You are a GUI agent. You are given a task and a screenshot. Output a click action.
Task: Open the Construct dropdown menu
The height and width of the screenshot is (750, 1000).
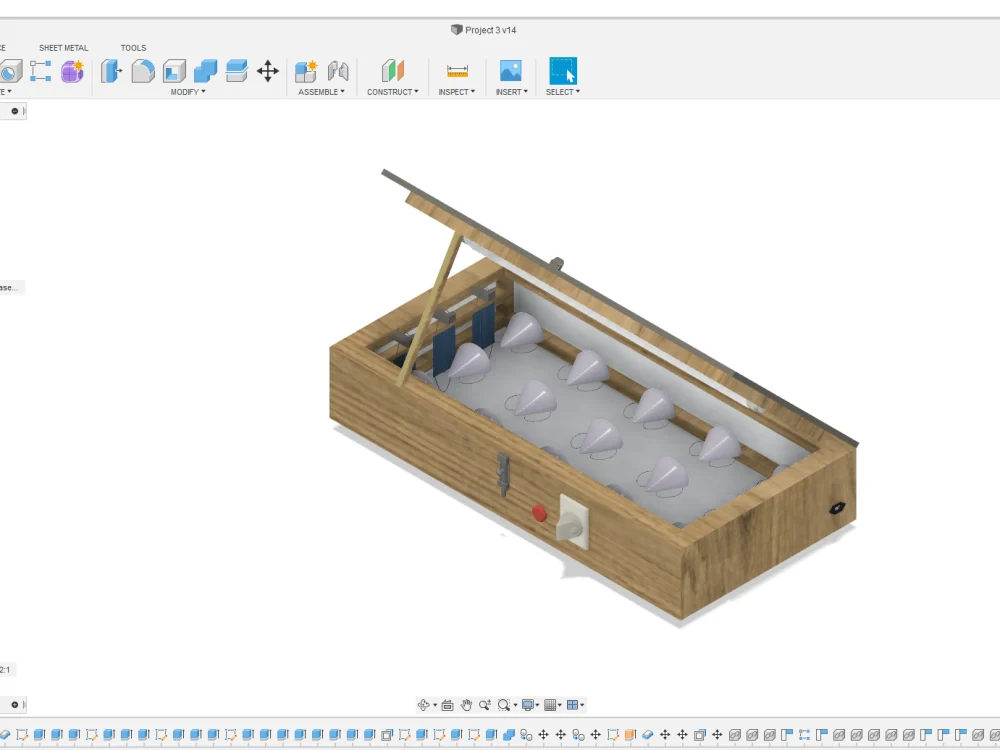pos(392,91)
